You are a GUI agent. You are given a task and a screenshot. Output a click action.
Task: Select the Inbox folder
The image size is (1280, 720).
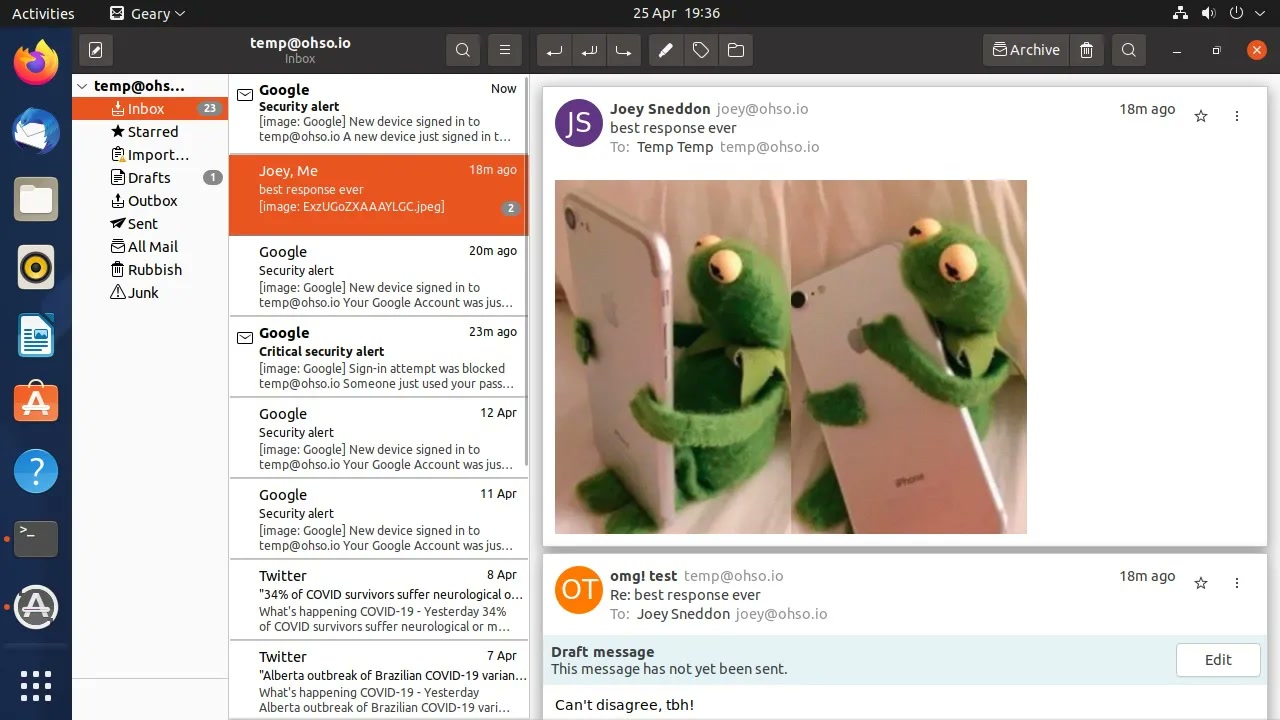tap(150, 108)
